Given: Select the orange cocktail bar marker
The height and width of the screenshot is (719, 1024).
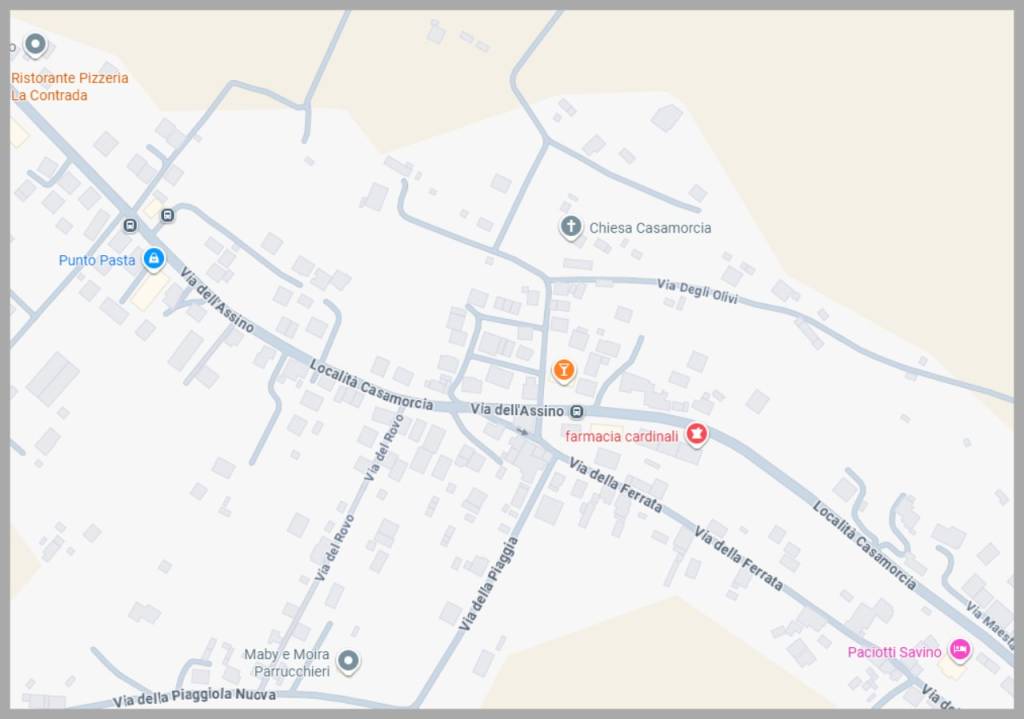Looking at the screenshot, I should tap(564, 370).
